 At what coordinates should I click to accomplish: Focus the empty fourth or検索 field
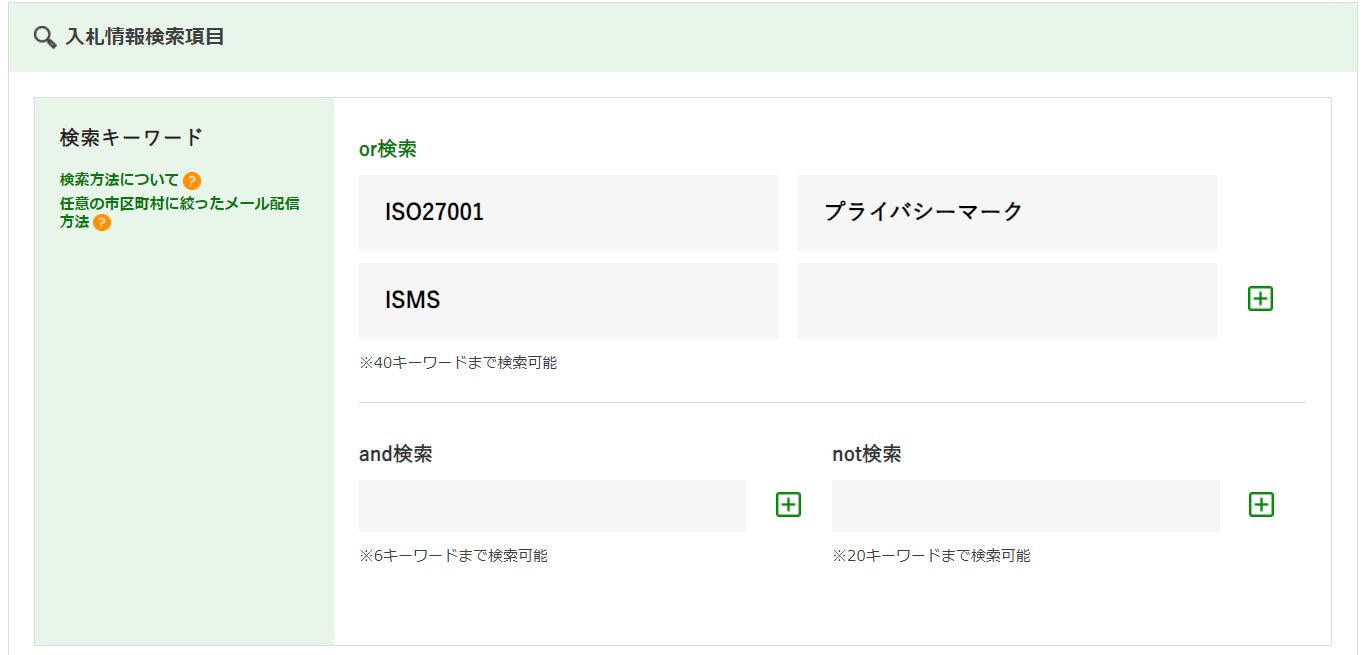point(1006,301)
